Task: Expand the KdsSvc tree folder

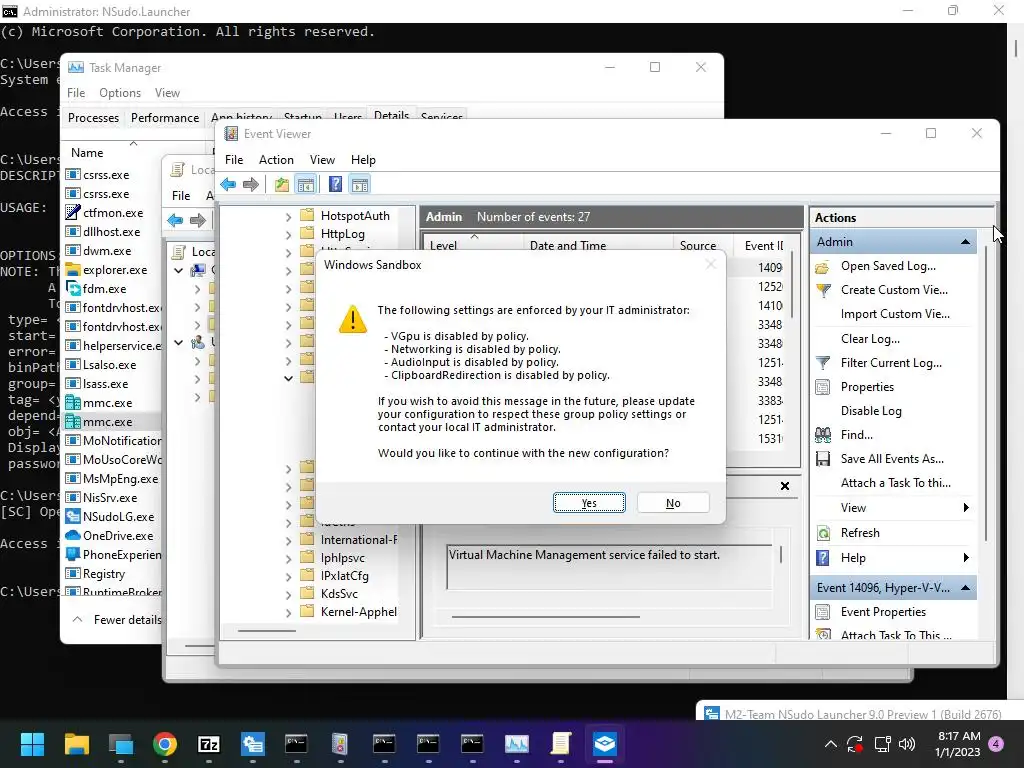Action: click(289, 594)
